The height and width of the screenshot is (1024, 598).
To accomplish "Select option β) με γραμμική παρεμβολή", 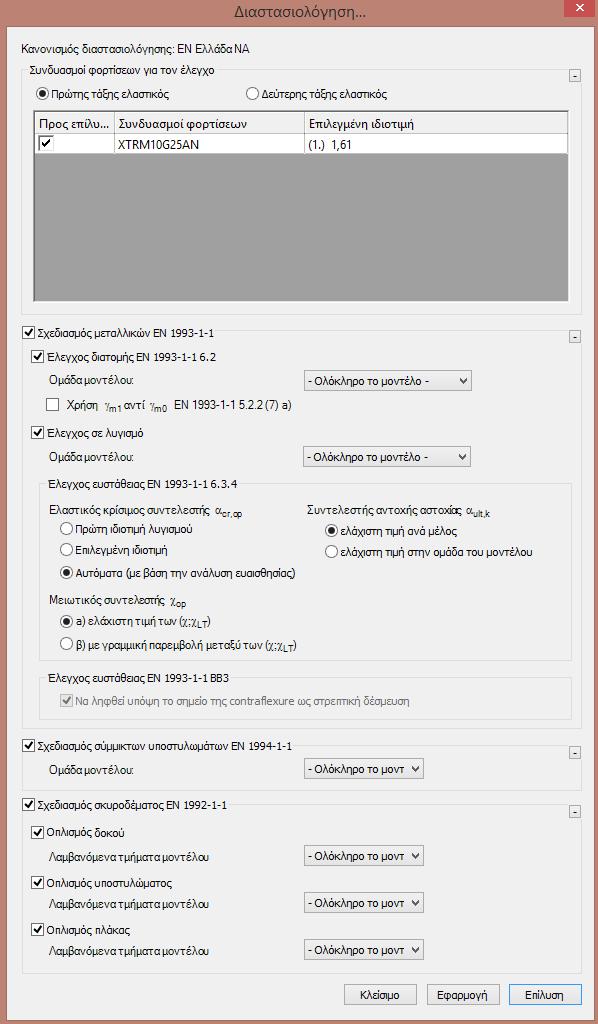I will [x=65, y=645].
